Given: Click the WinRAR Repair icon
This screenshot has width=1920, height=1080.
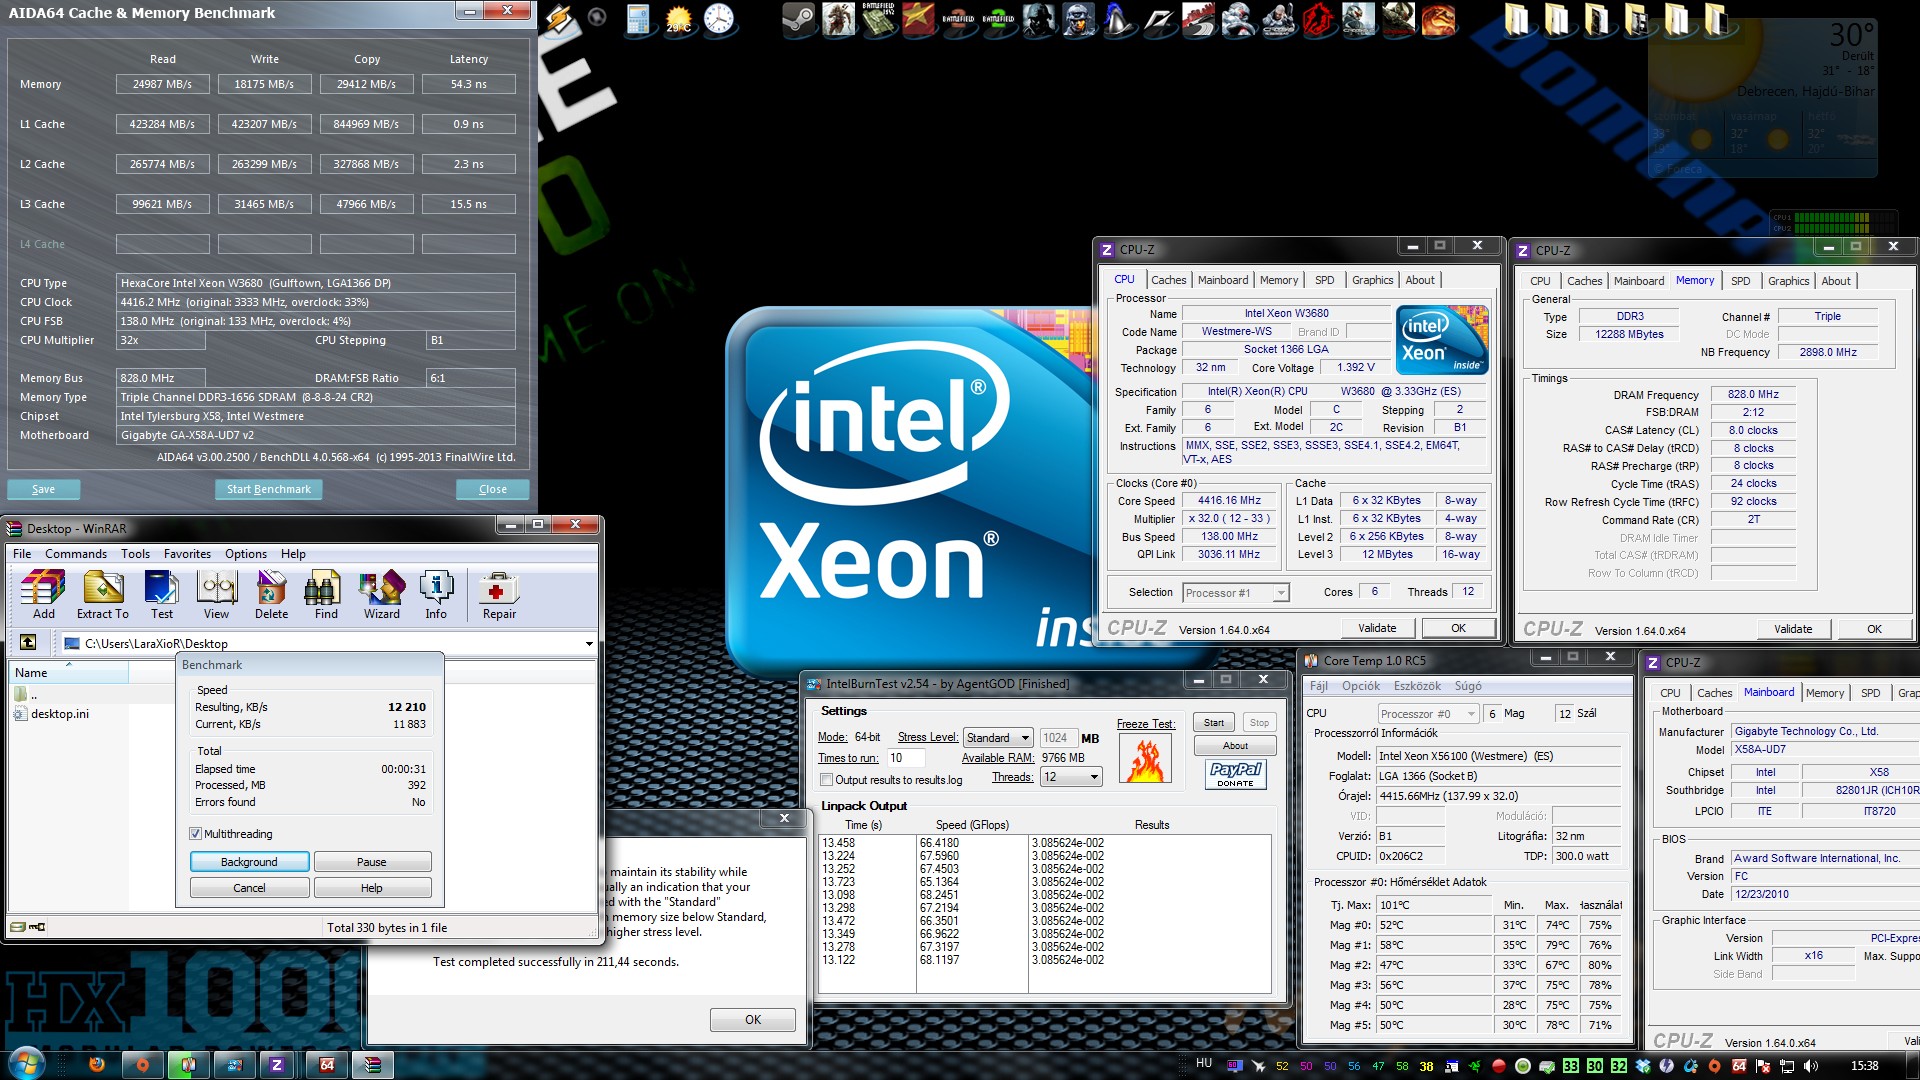Looking at the screenshot, I should tap(499, 594).
